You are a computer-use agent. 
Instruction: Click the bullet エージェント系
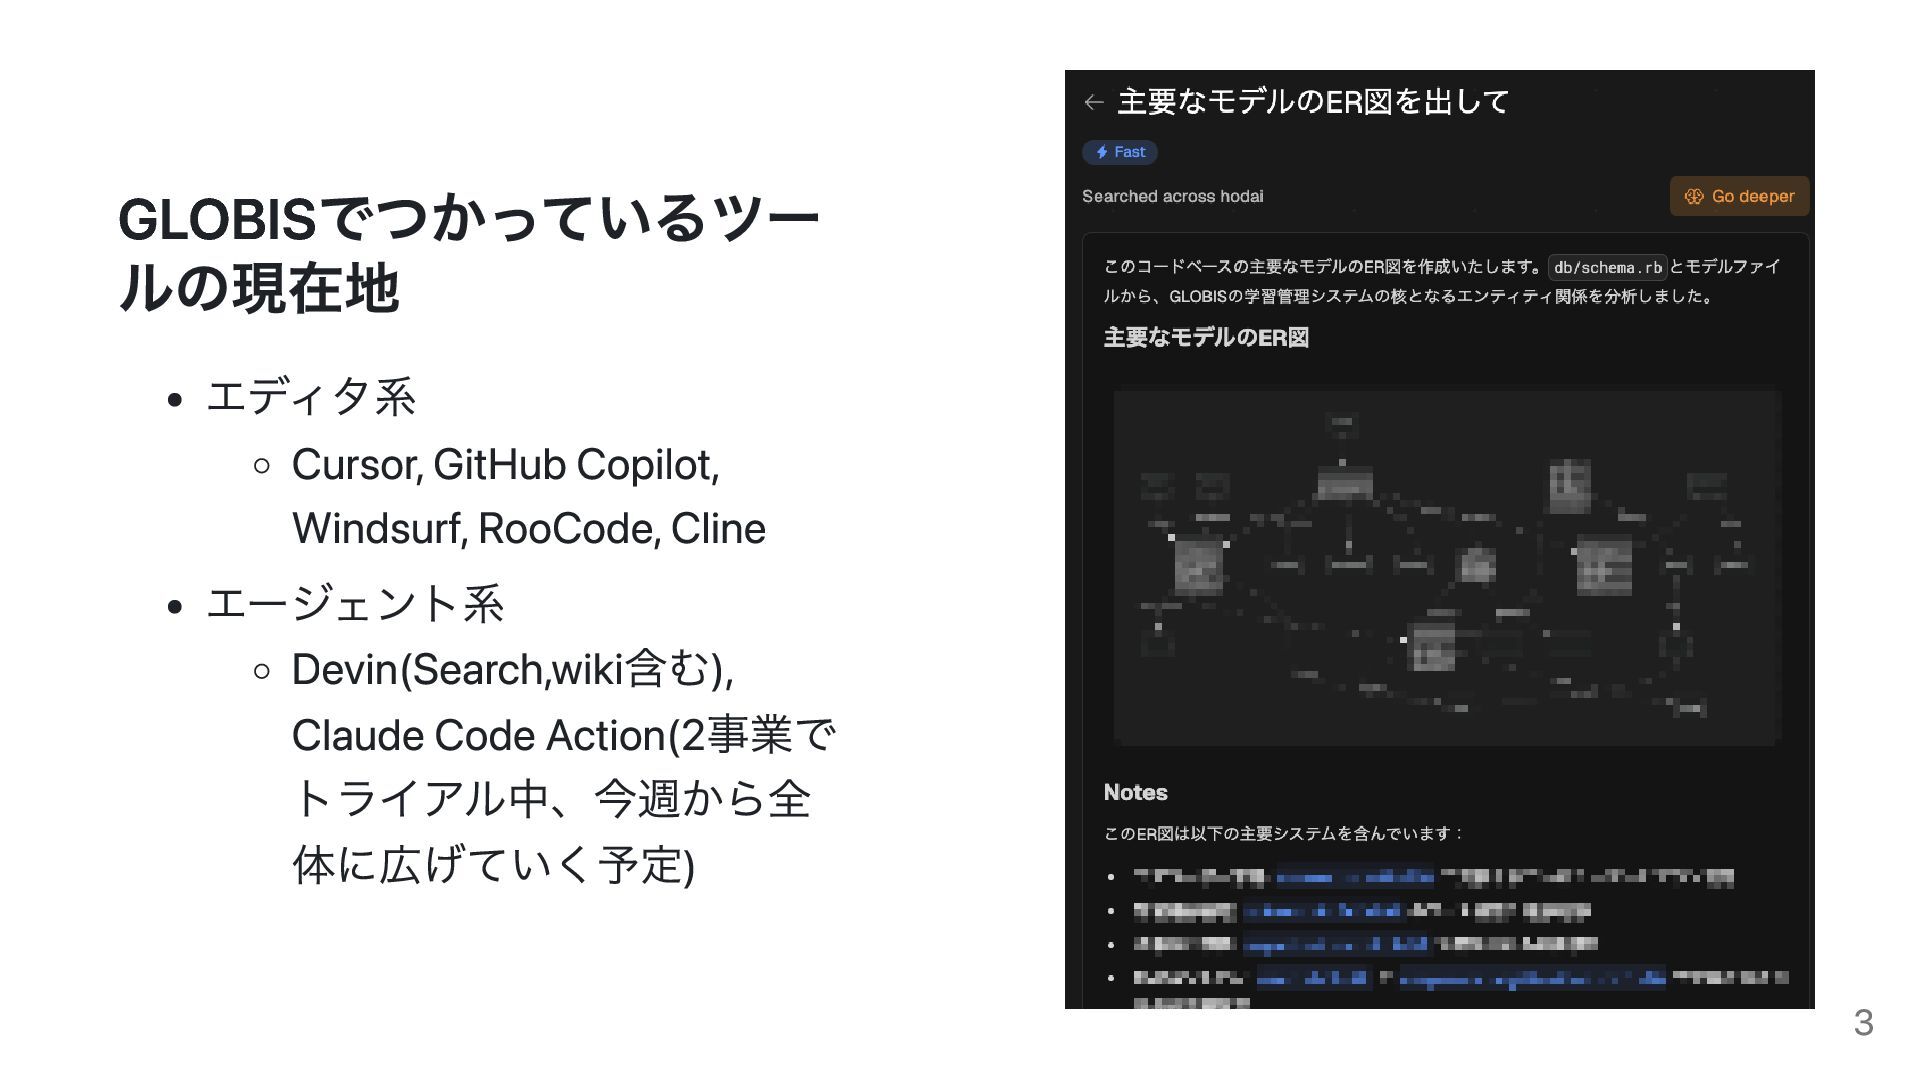coord(355,603)
